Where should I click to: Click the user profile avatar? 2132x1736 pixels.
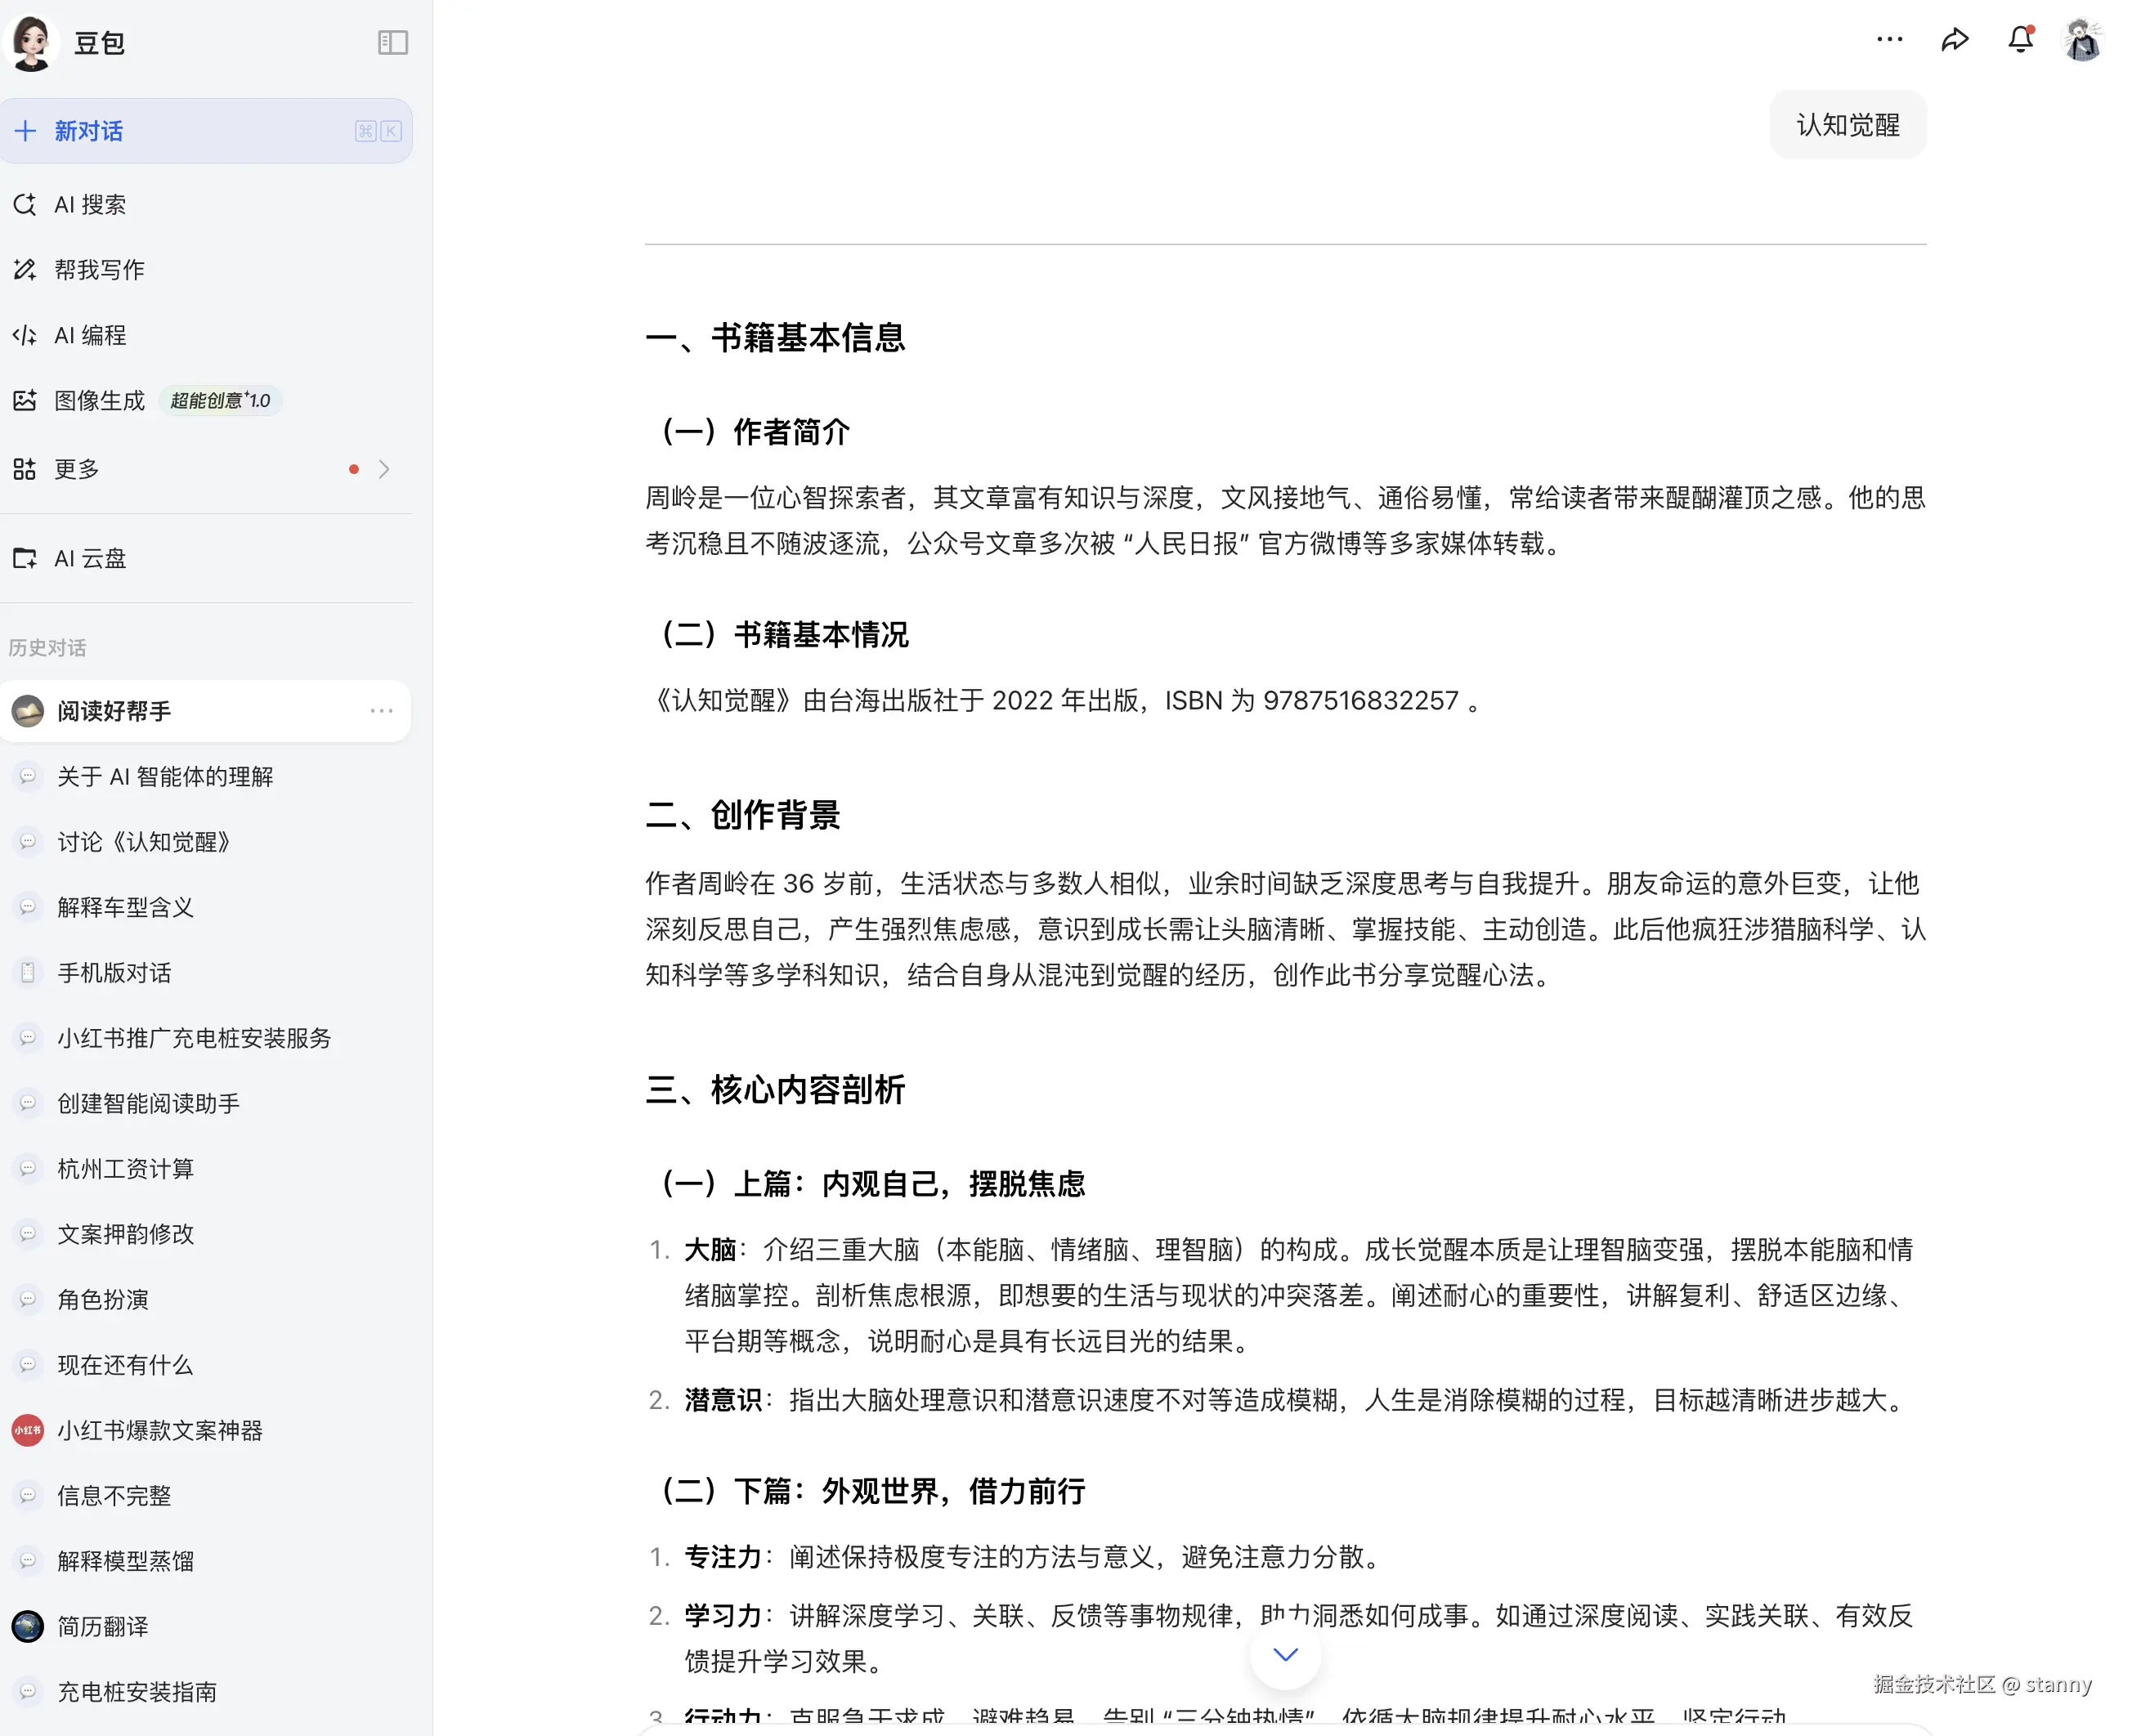[2083, 41]
